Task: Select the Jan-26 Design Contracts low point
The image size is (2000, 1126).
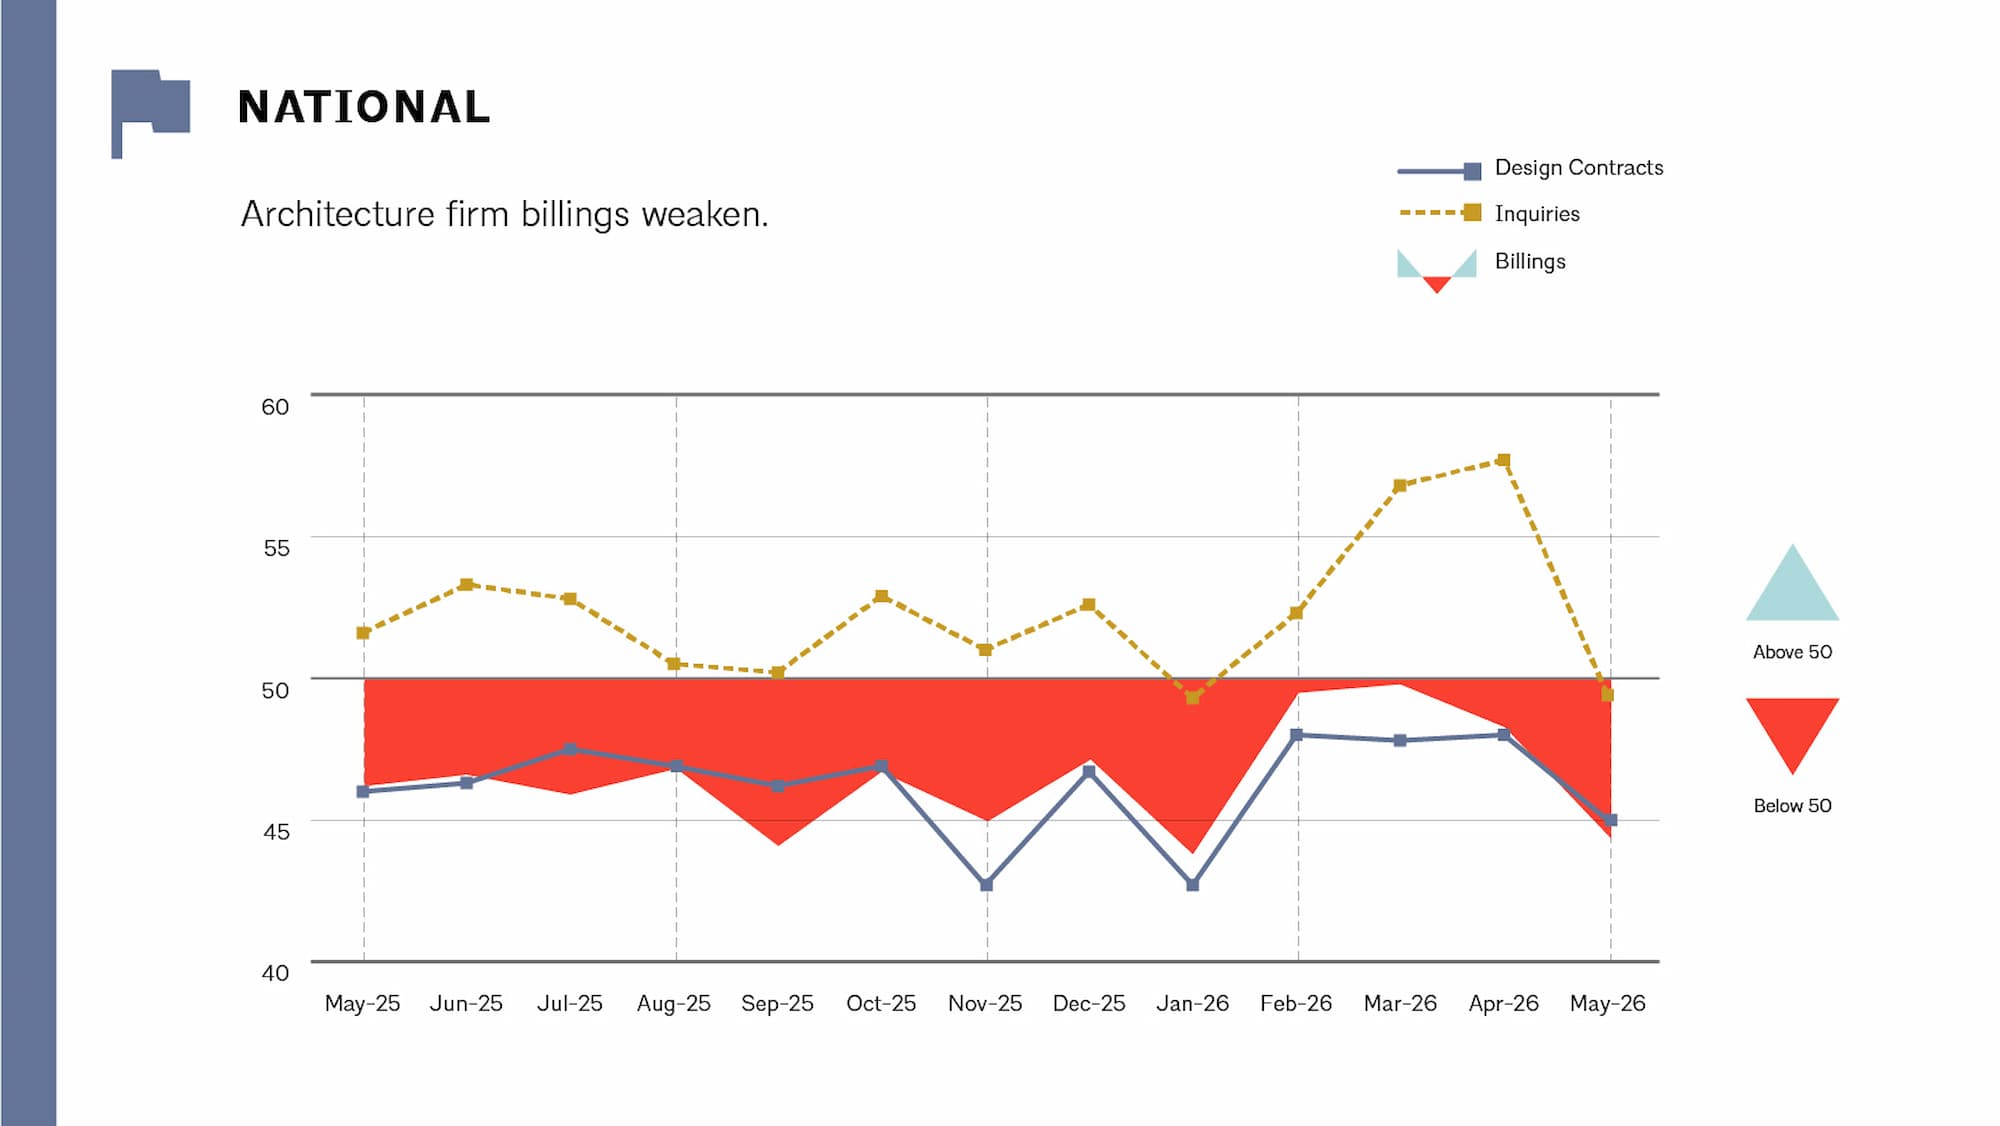Action: (x=1192, y=885)
